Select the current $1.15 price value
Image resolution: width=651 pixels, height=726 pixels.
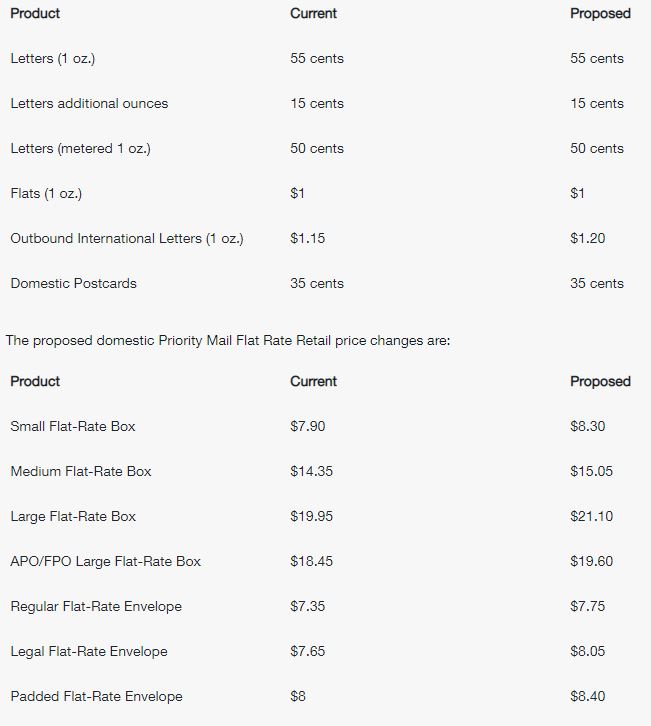(308, 238)
